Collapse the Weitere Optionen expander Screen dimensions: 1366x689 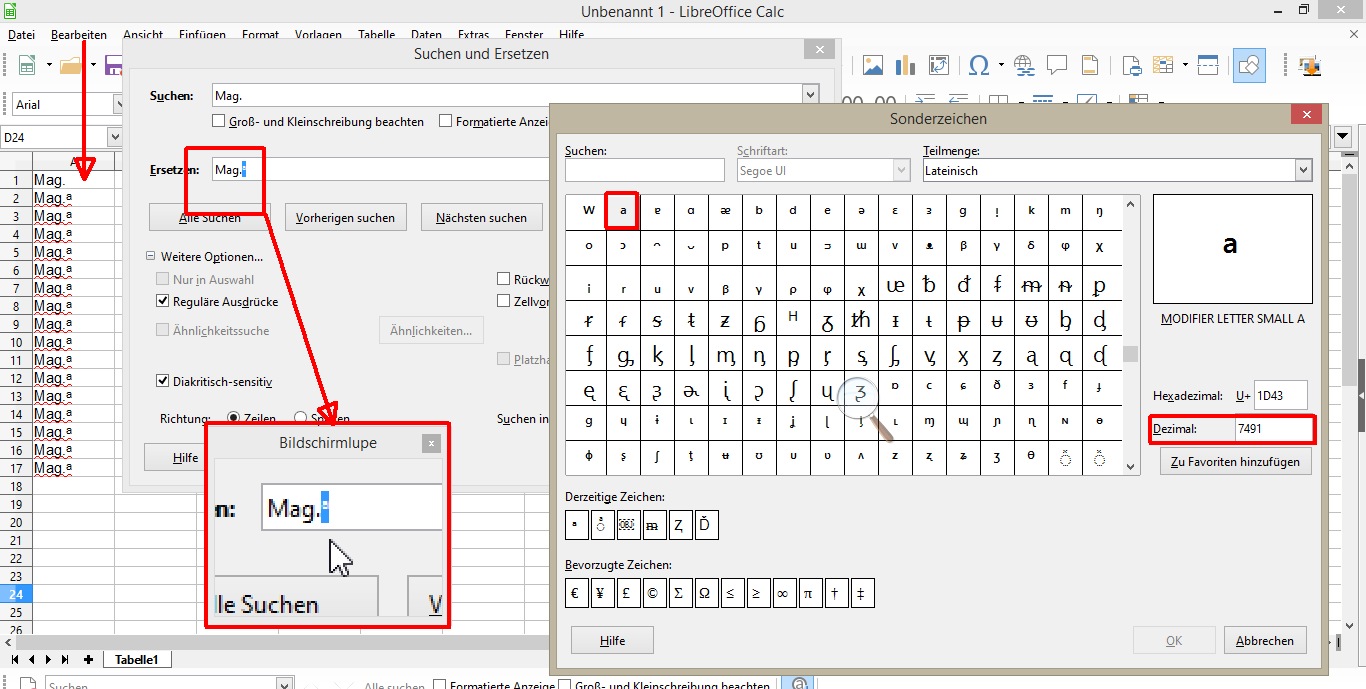pyautogui.click(x=152, y=257)
